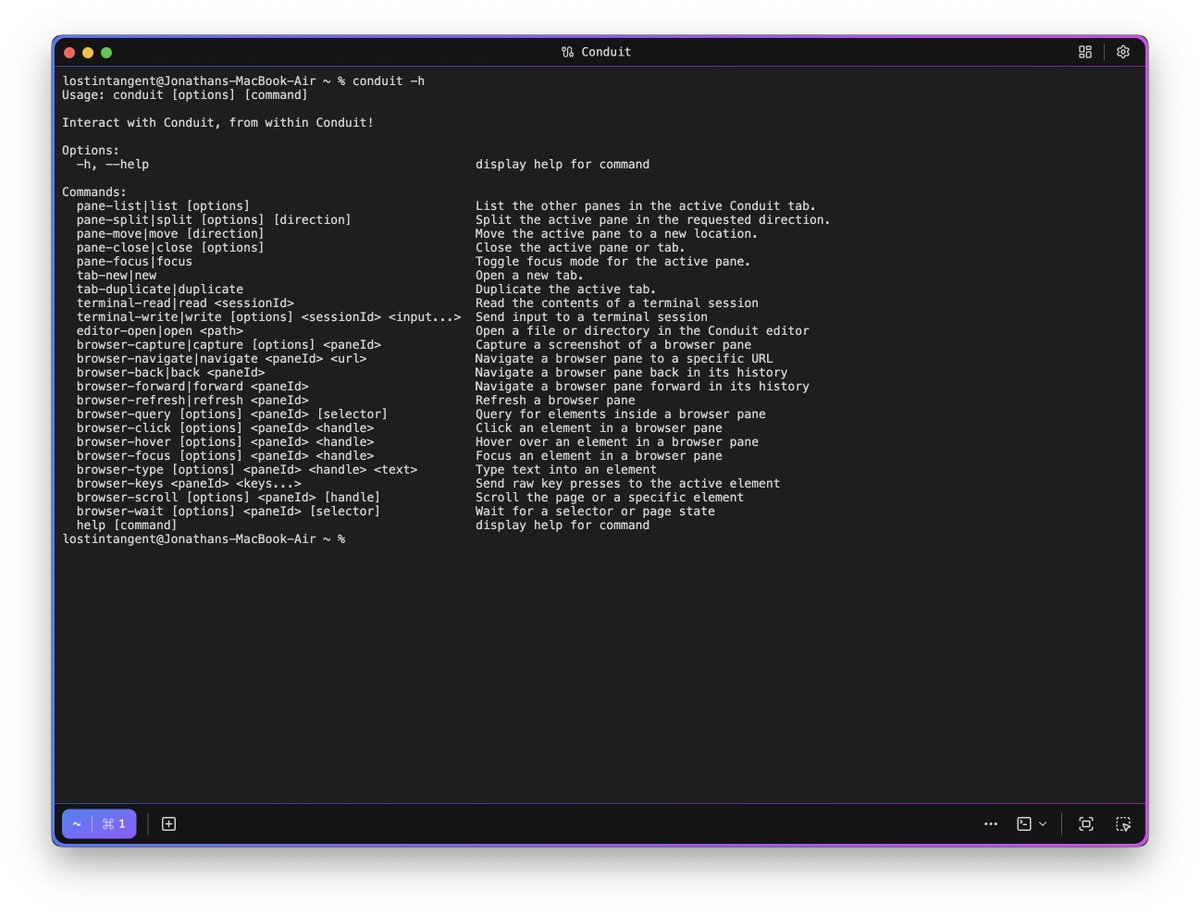This screenshot has width=1200, height=915.
Task: Enter full screen via the green traffic light
Action: coord(105,51)
